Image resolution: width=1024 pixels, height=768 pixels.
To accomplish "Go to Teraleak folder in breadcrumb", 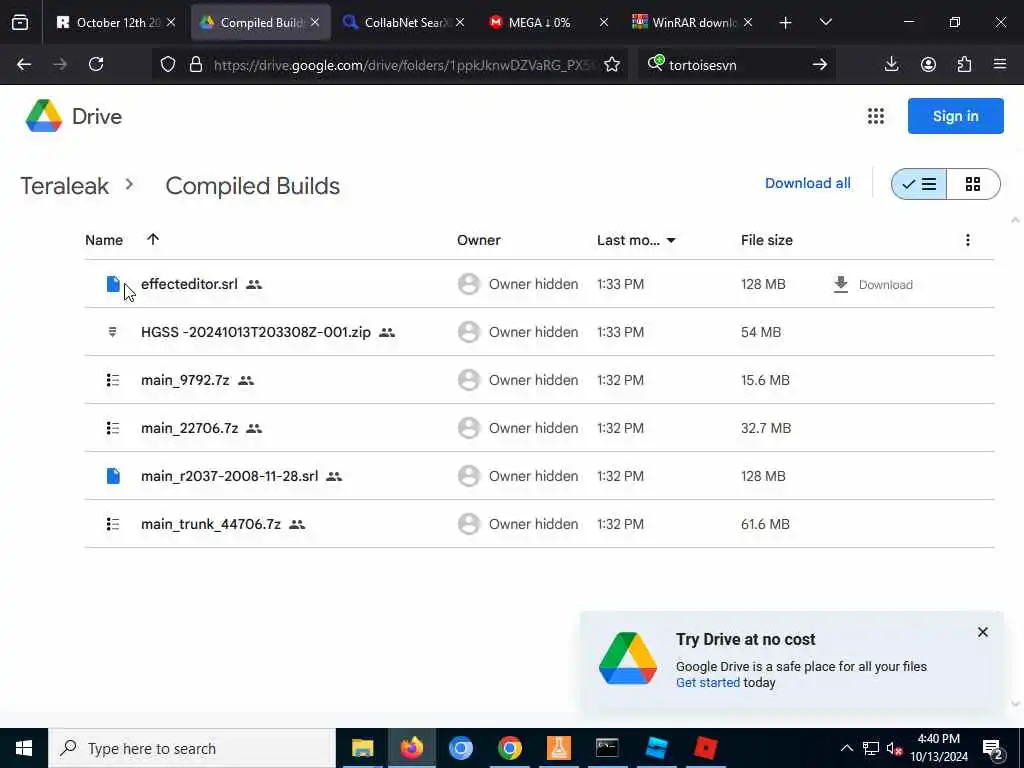I will 65,185.
